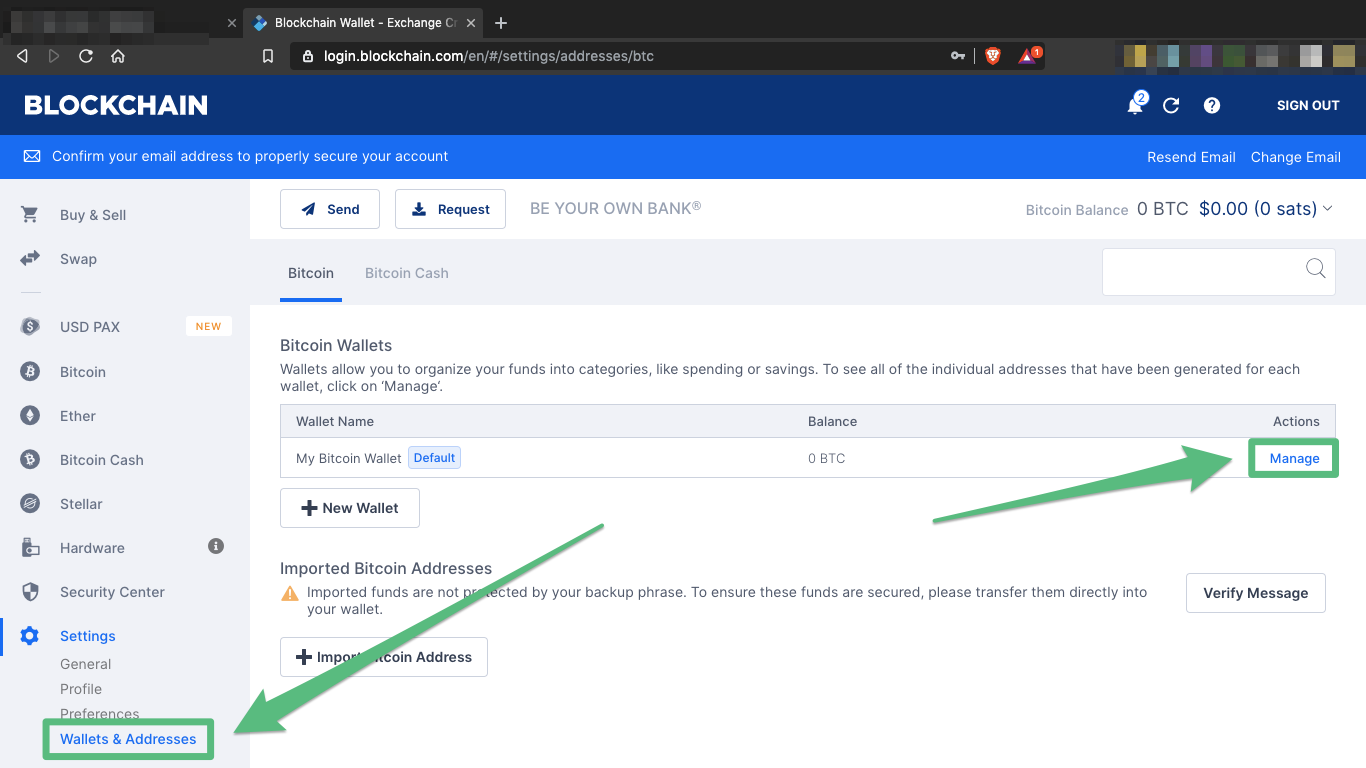Click the browser back arrow
Viewport: 1366px width, 768px height.
point(22,56)
